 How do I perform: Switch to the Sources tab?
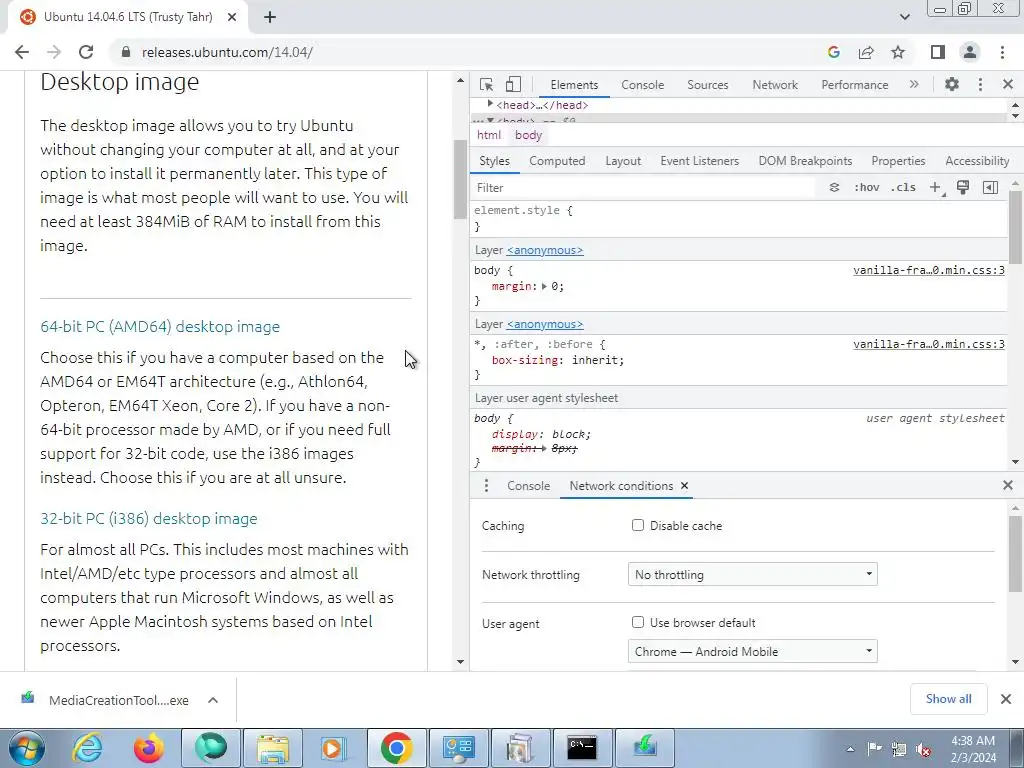click(x=707, y=85)
